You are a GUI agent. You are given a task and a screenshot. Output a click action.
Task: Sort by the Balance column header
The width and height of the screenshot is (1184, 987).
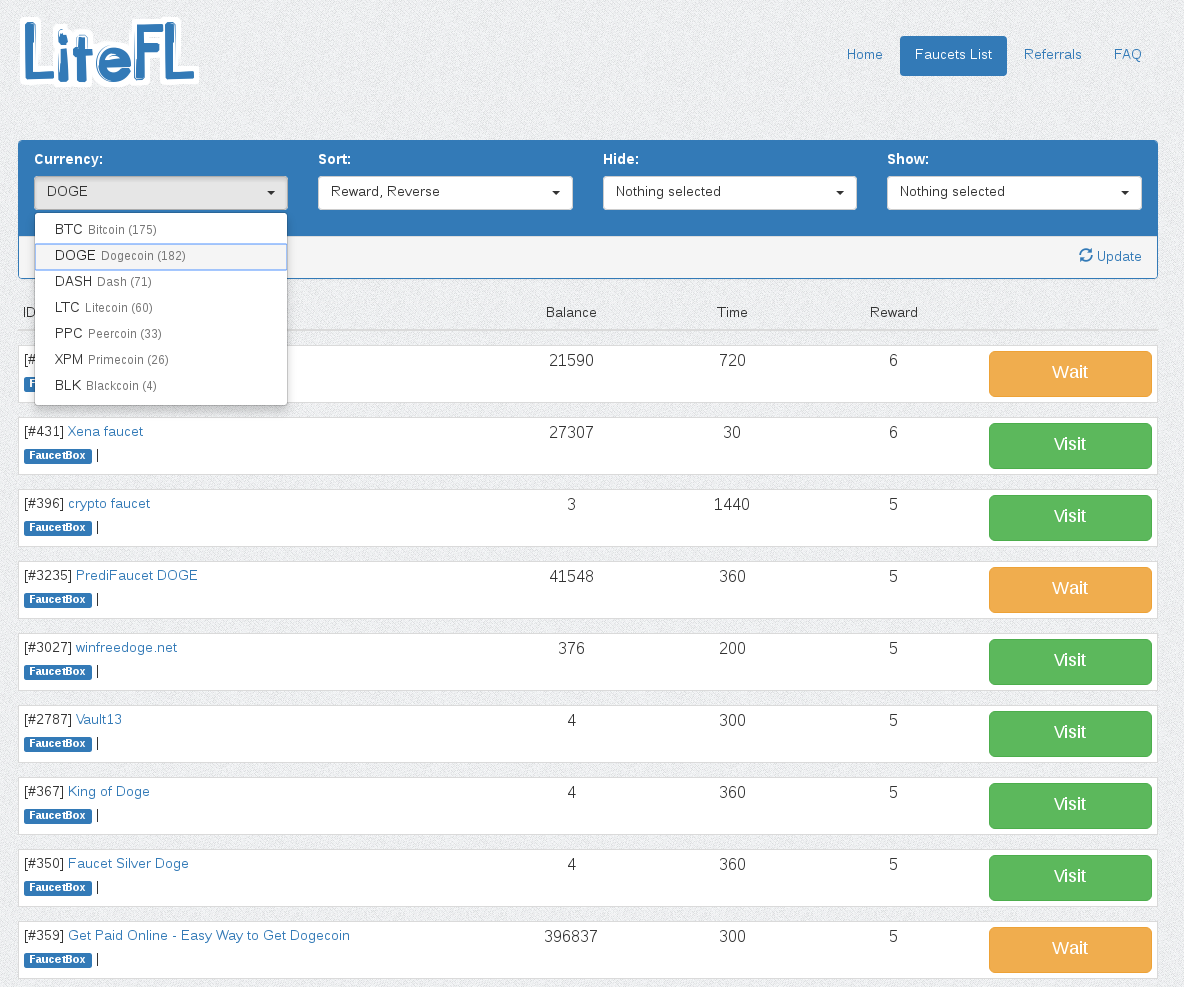[x=571, y=313]
